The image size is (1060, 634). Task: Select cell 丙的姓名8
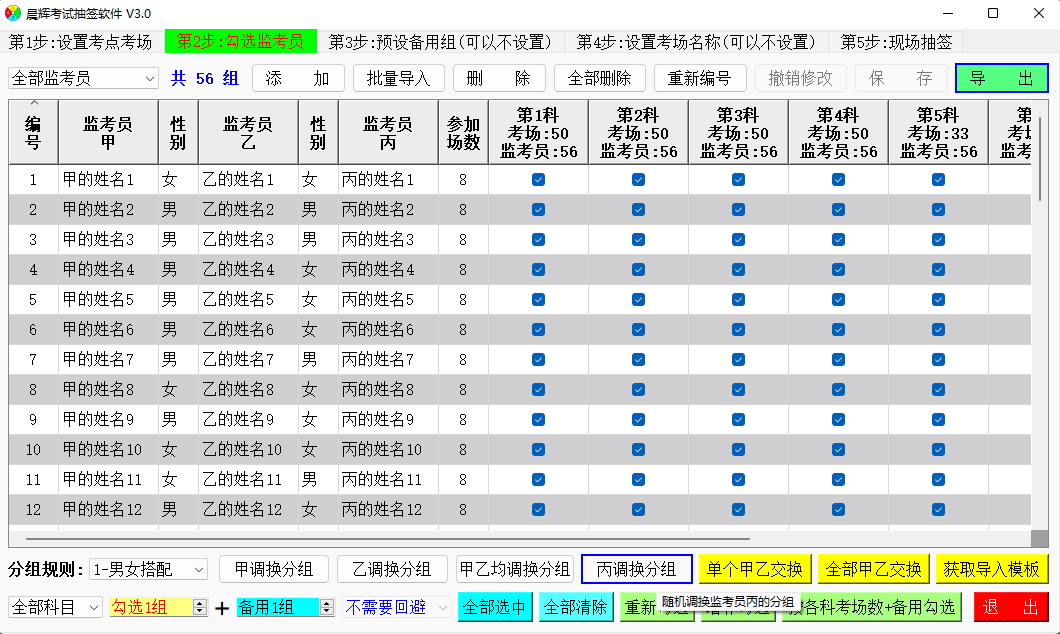pos(388,389)
